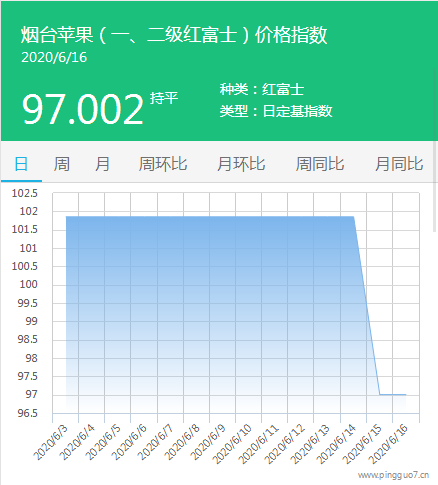Select the 月同比 tab
This screenshot has width=438, height=485.
coord(399,164)
